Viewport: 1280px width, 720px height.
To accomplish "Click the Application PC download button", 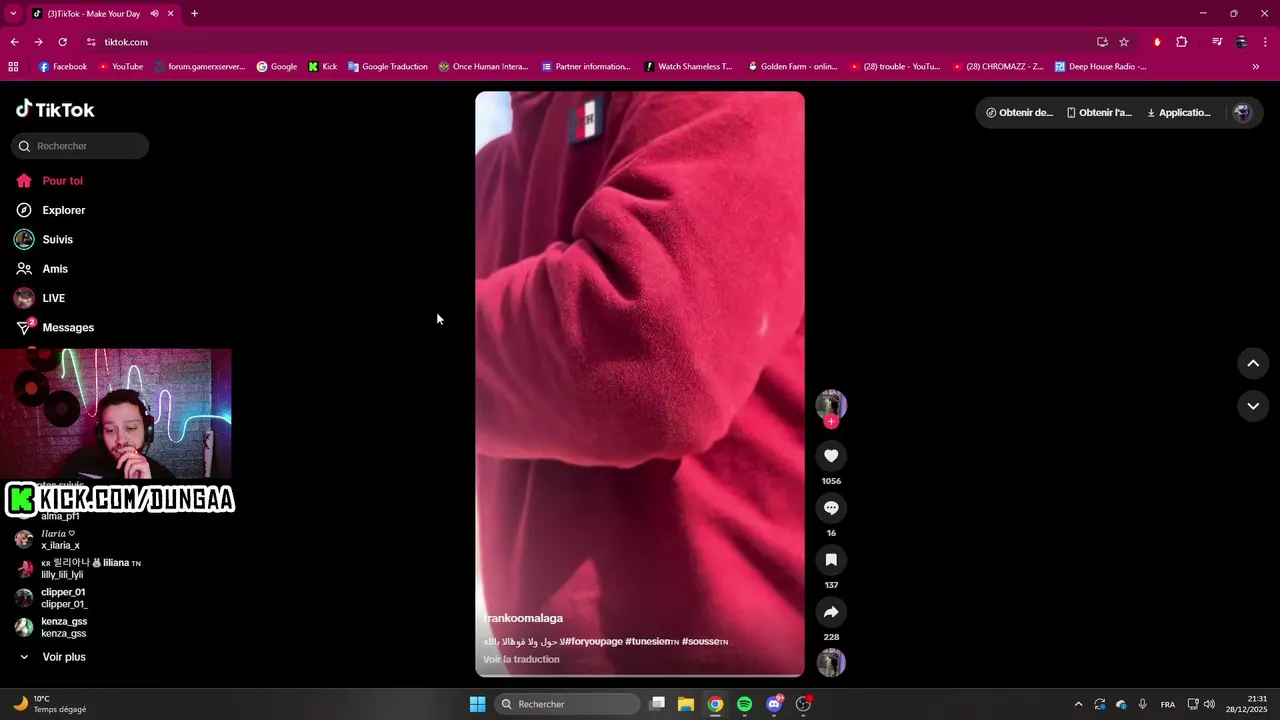I will 1179,113.
